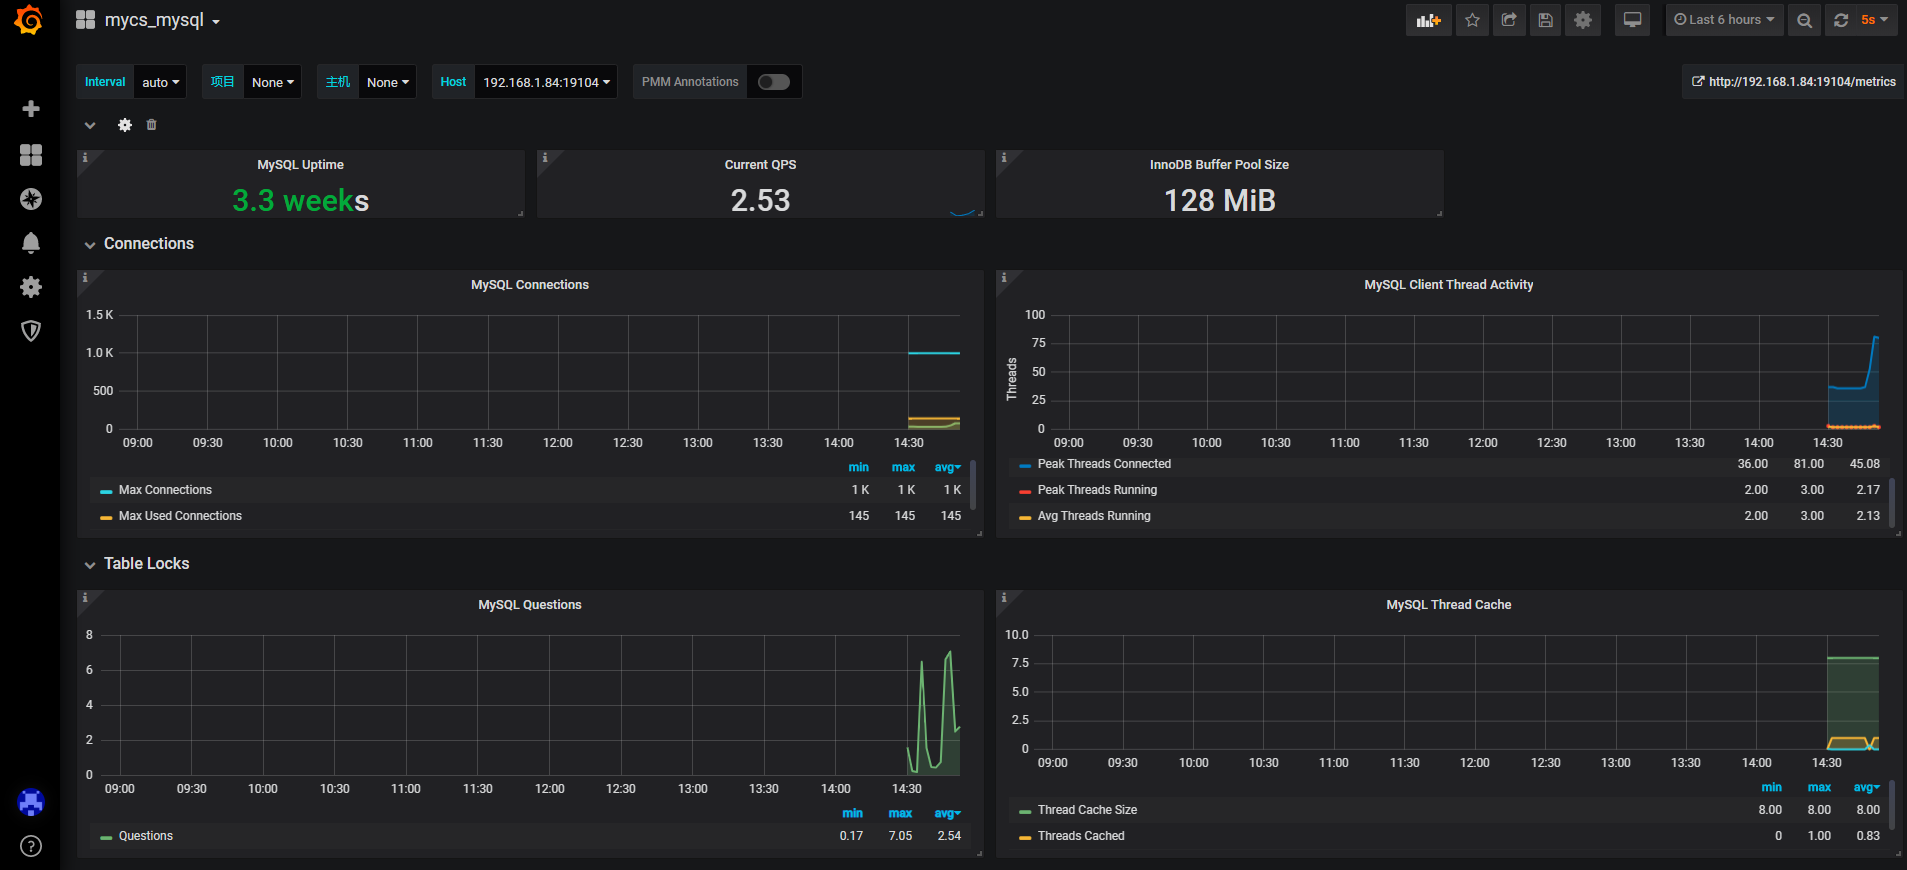Click info icon on MySQL Thread Cache panel
This screenshot has width=1907, height=870.
(1004, 598)
